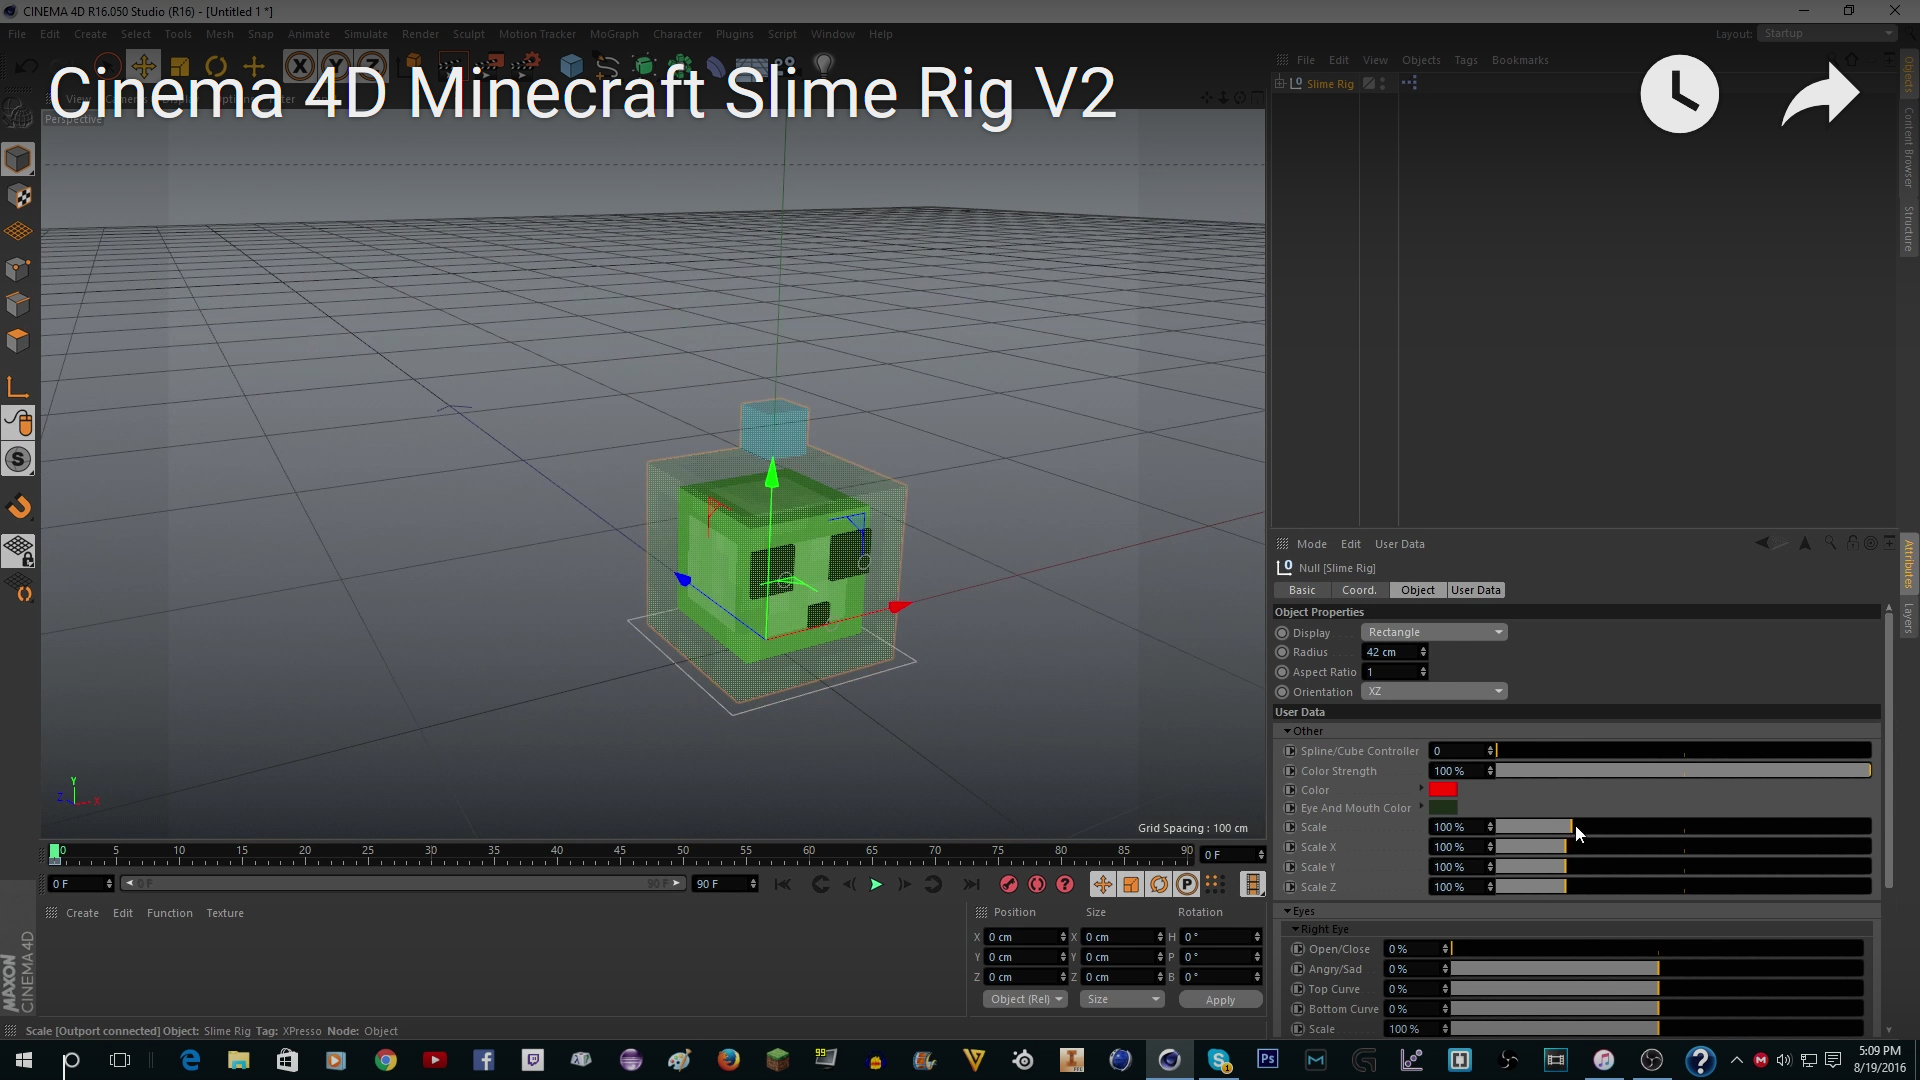The width and height of the screenshot is (1920, 1080).
Task: Open Object Manager Tags menu
Action: coord(1466,60)
